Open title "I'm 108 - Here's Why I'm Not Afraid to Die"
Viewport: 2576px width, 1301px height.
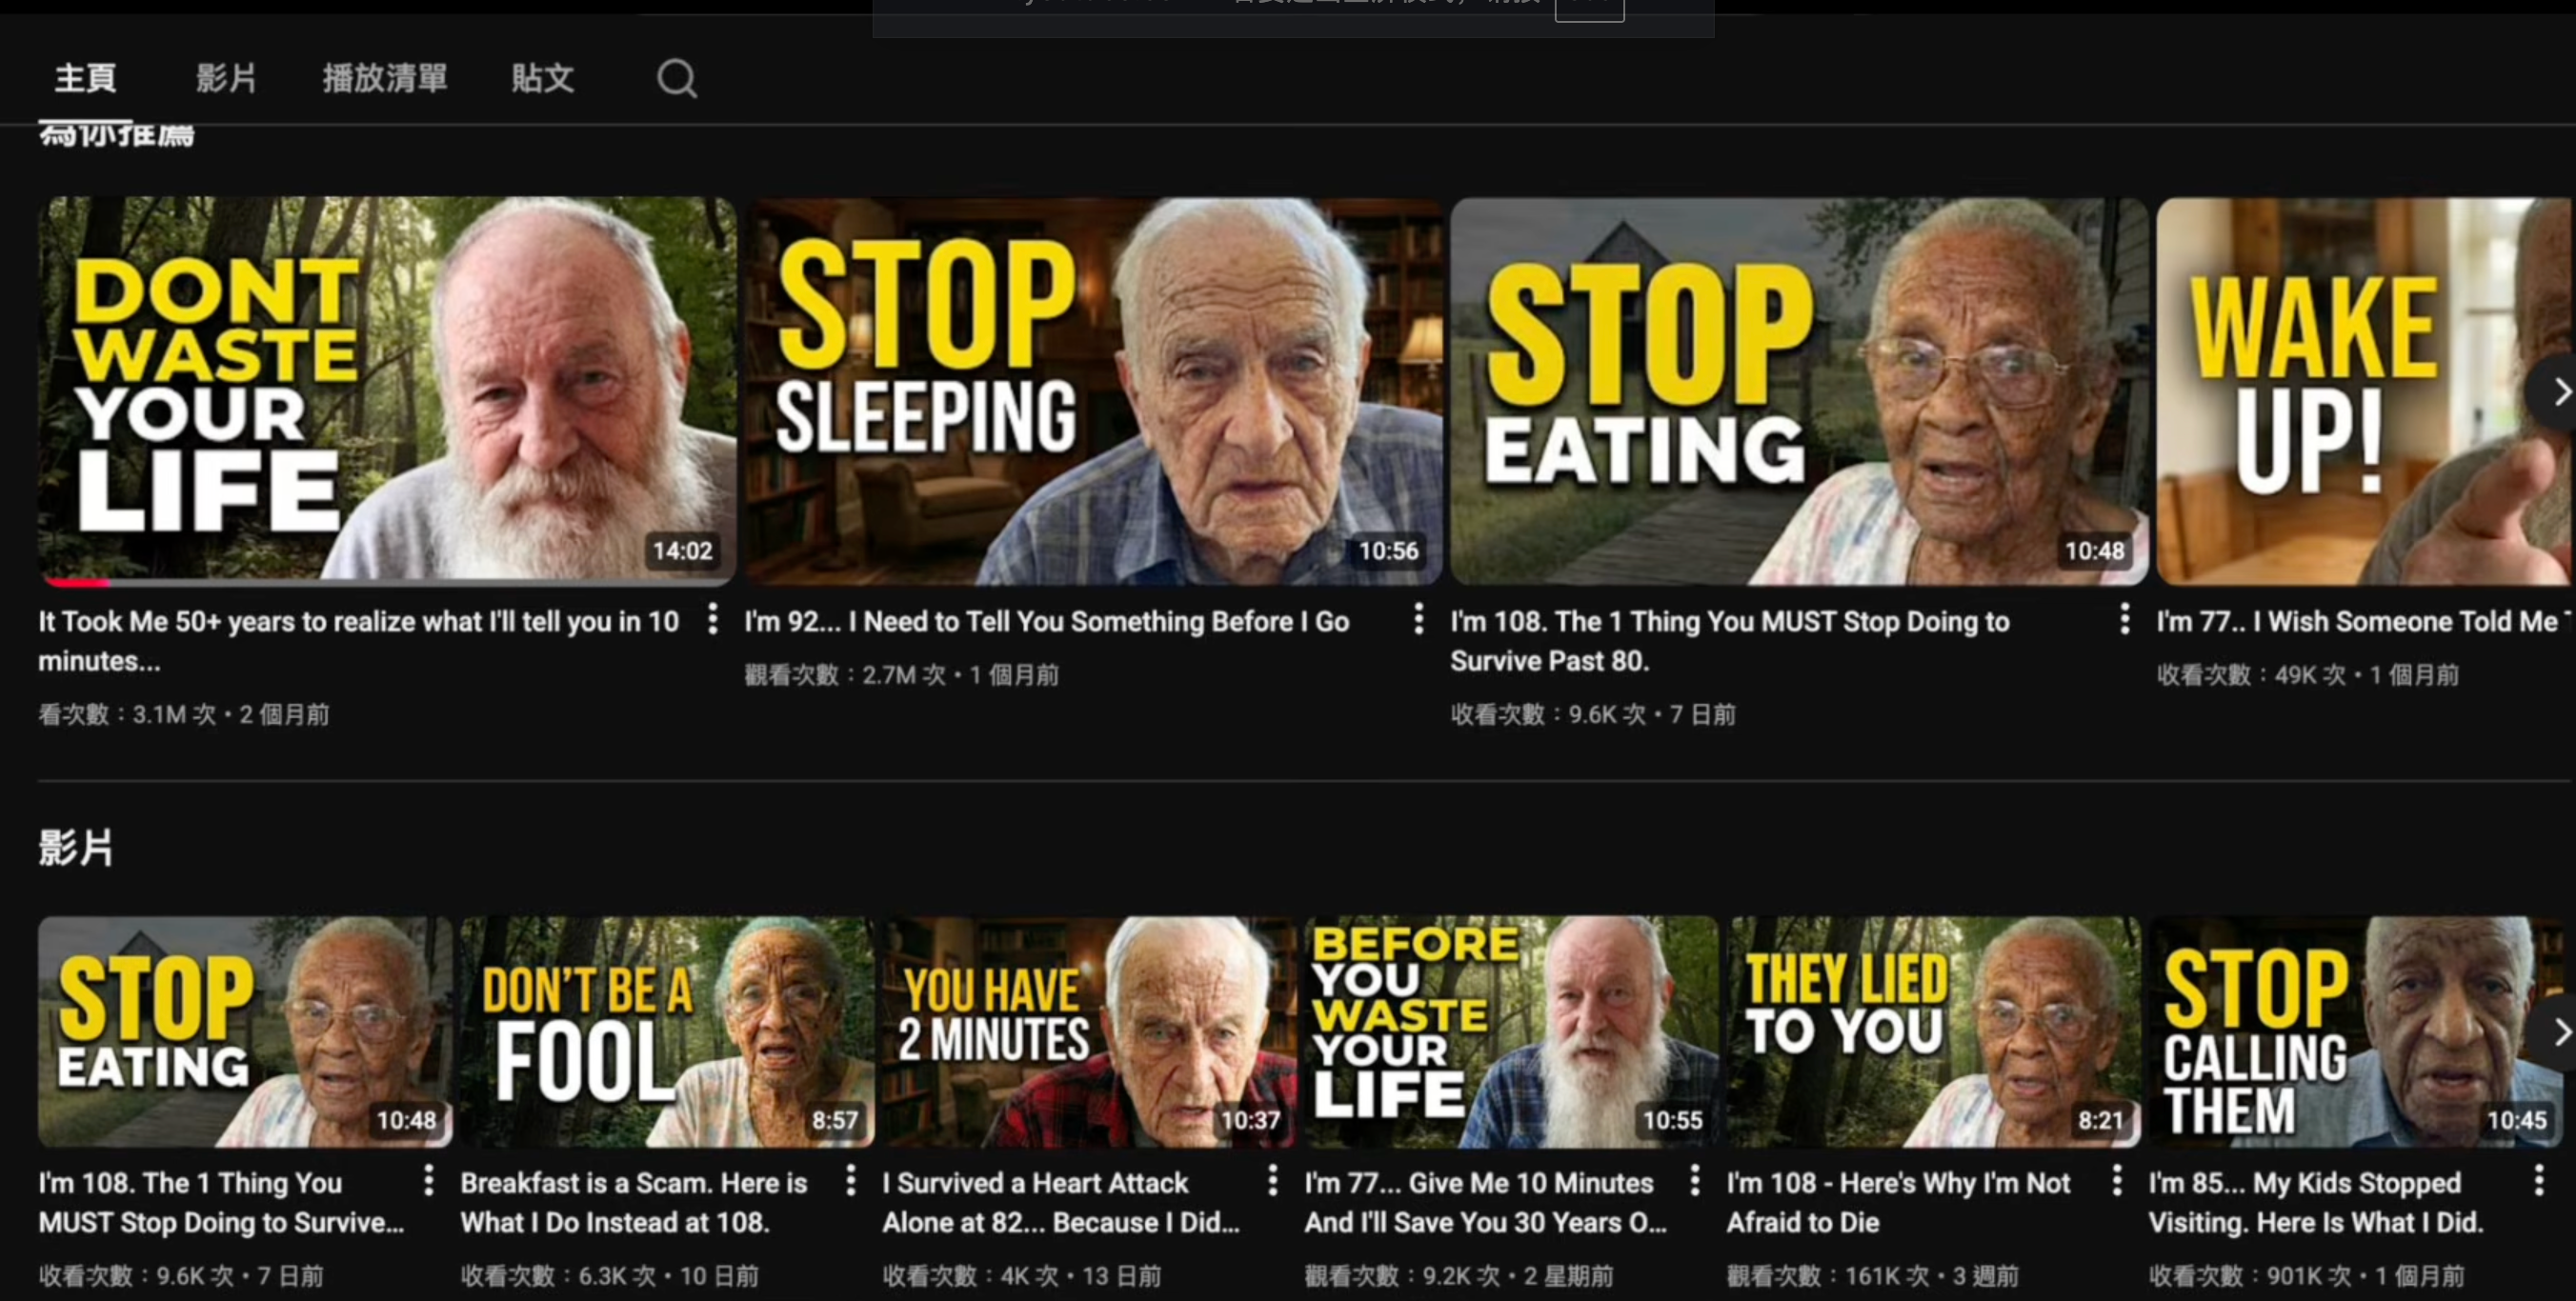[1898, 1202]
